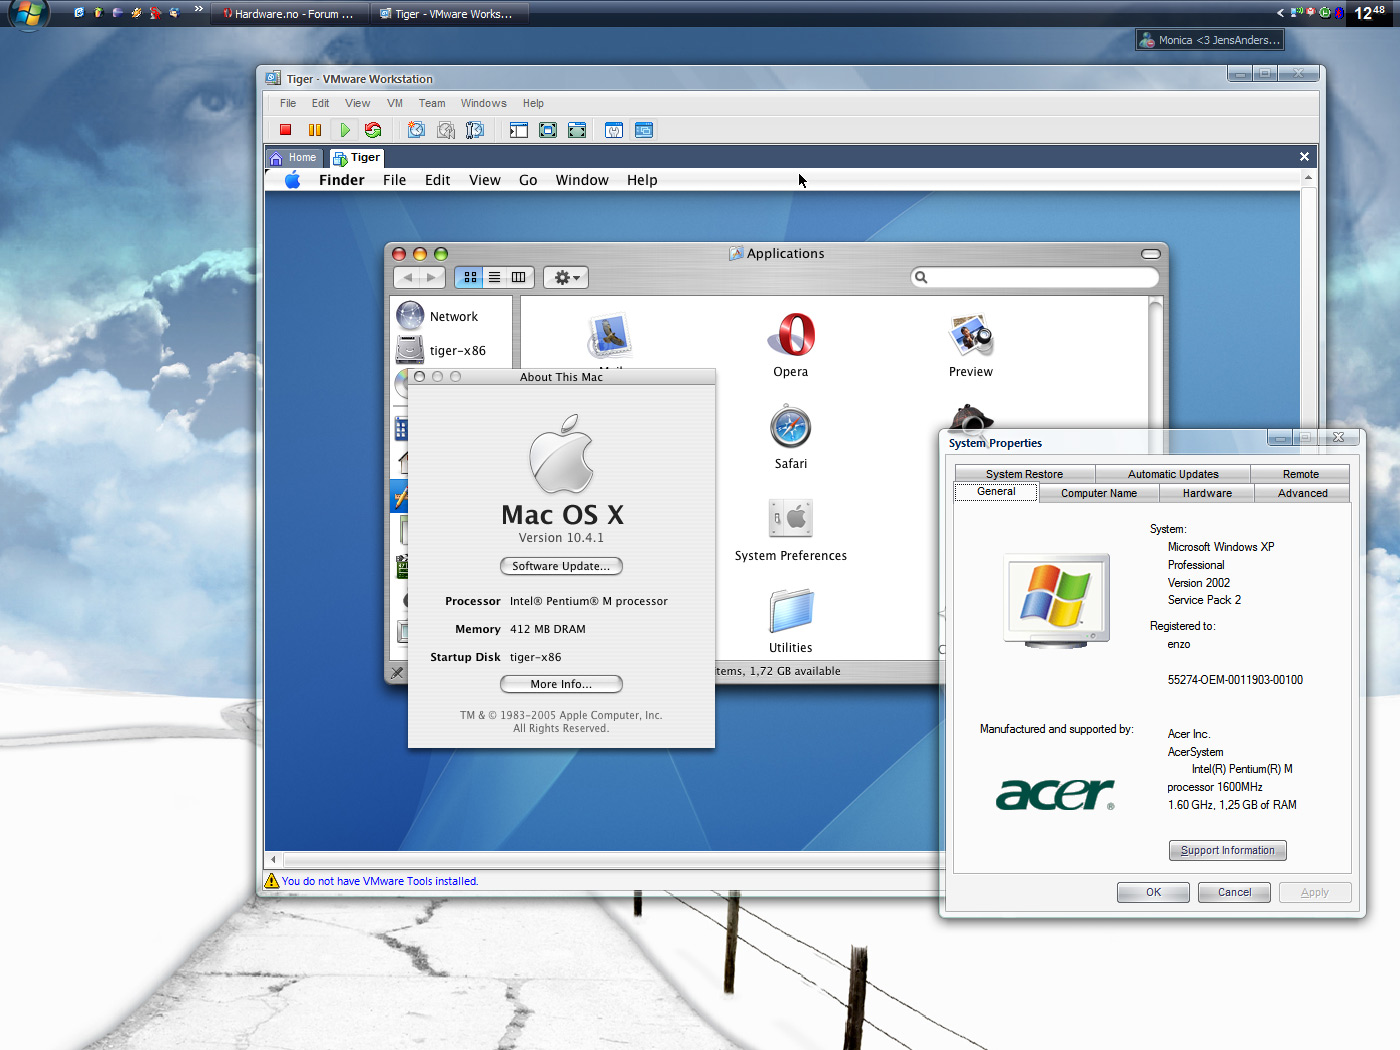Click the Monica messenger taskbar button
The width and height of the screenshot is (1400, 1050).
1210,40
